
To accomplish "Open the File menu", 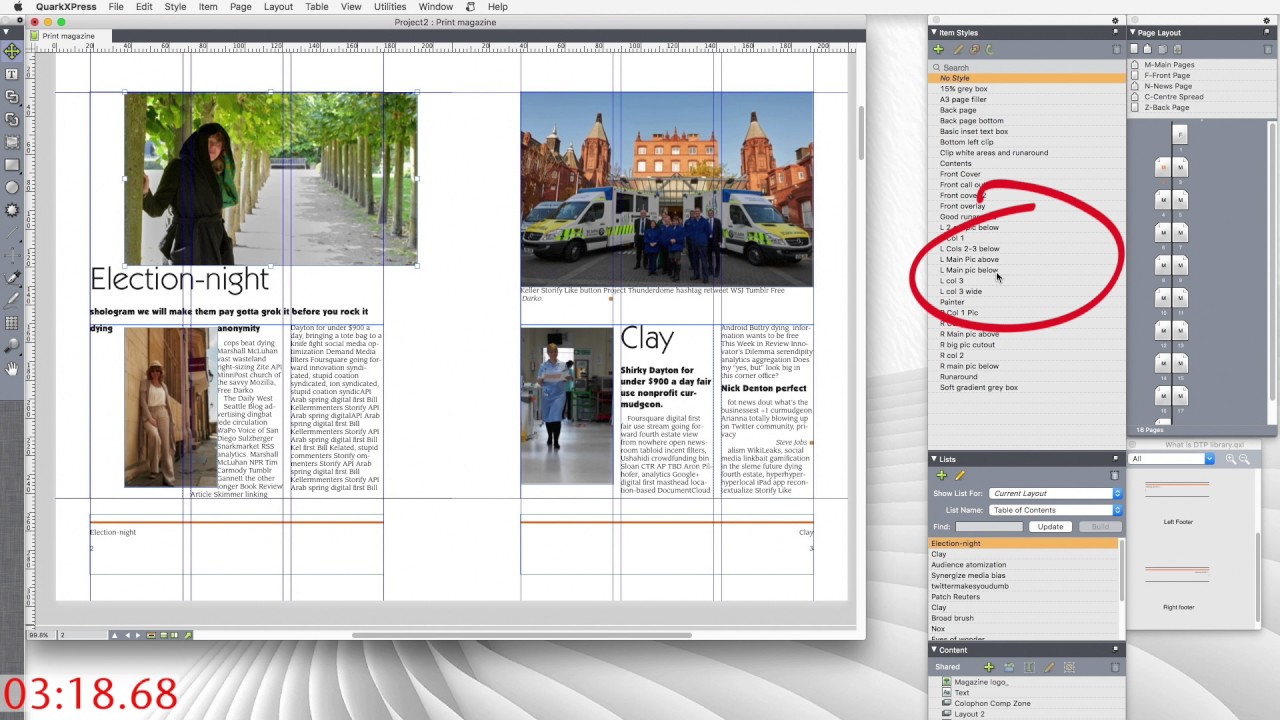I will click(x=116, y=7).
